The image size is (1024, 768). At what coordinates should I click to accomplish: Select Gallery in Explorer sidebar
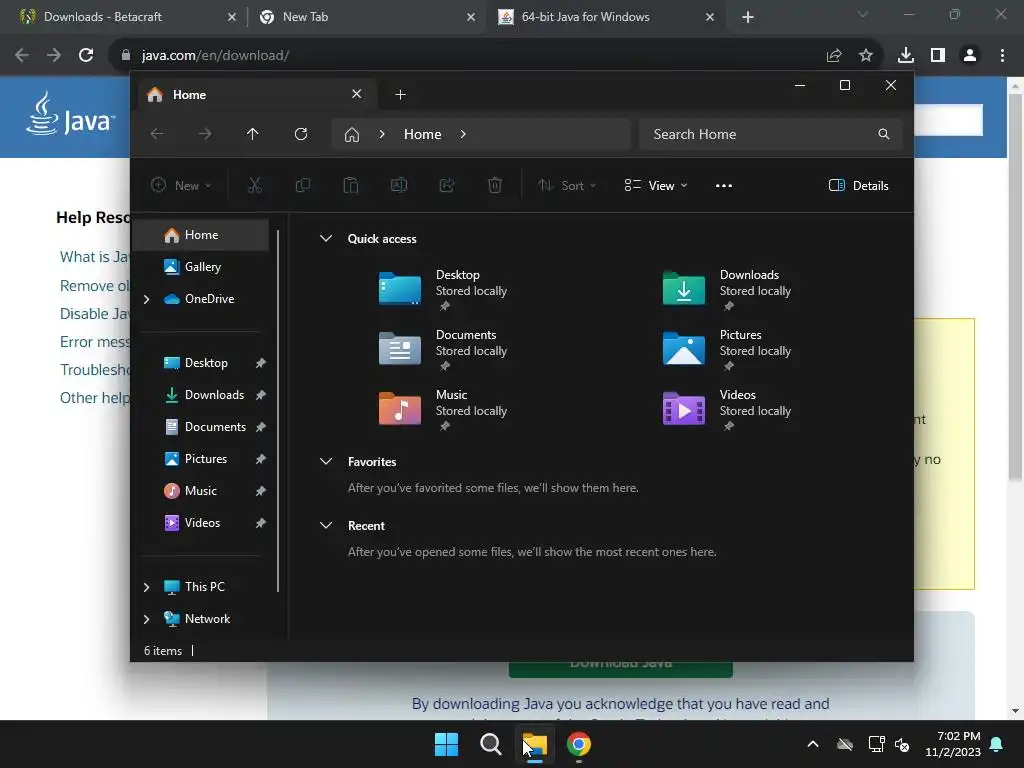(202, 266)
